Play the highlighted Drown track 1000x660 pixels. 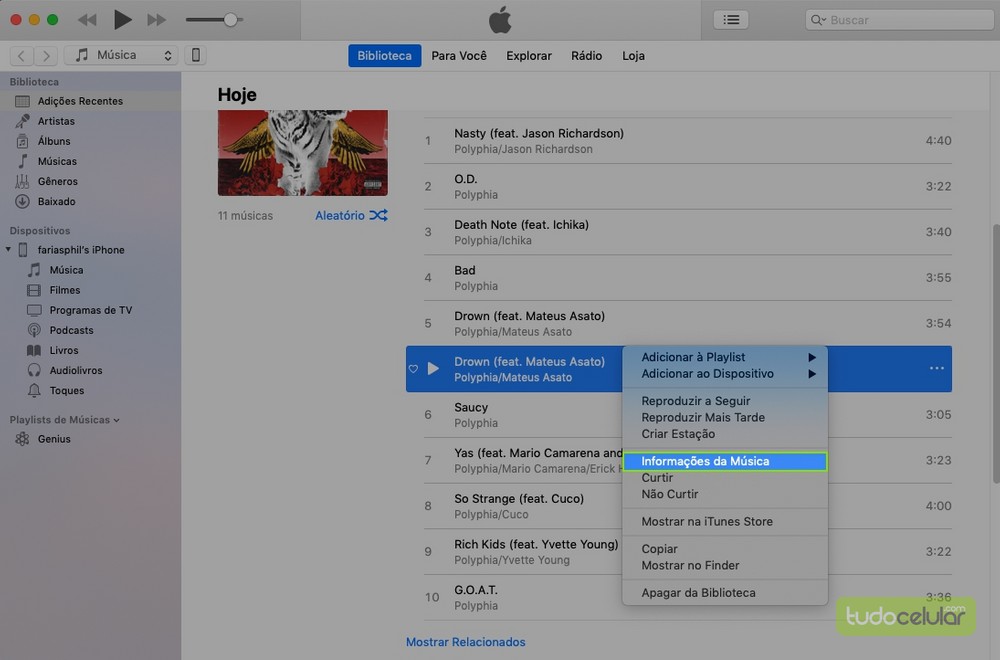(433, 369)
